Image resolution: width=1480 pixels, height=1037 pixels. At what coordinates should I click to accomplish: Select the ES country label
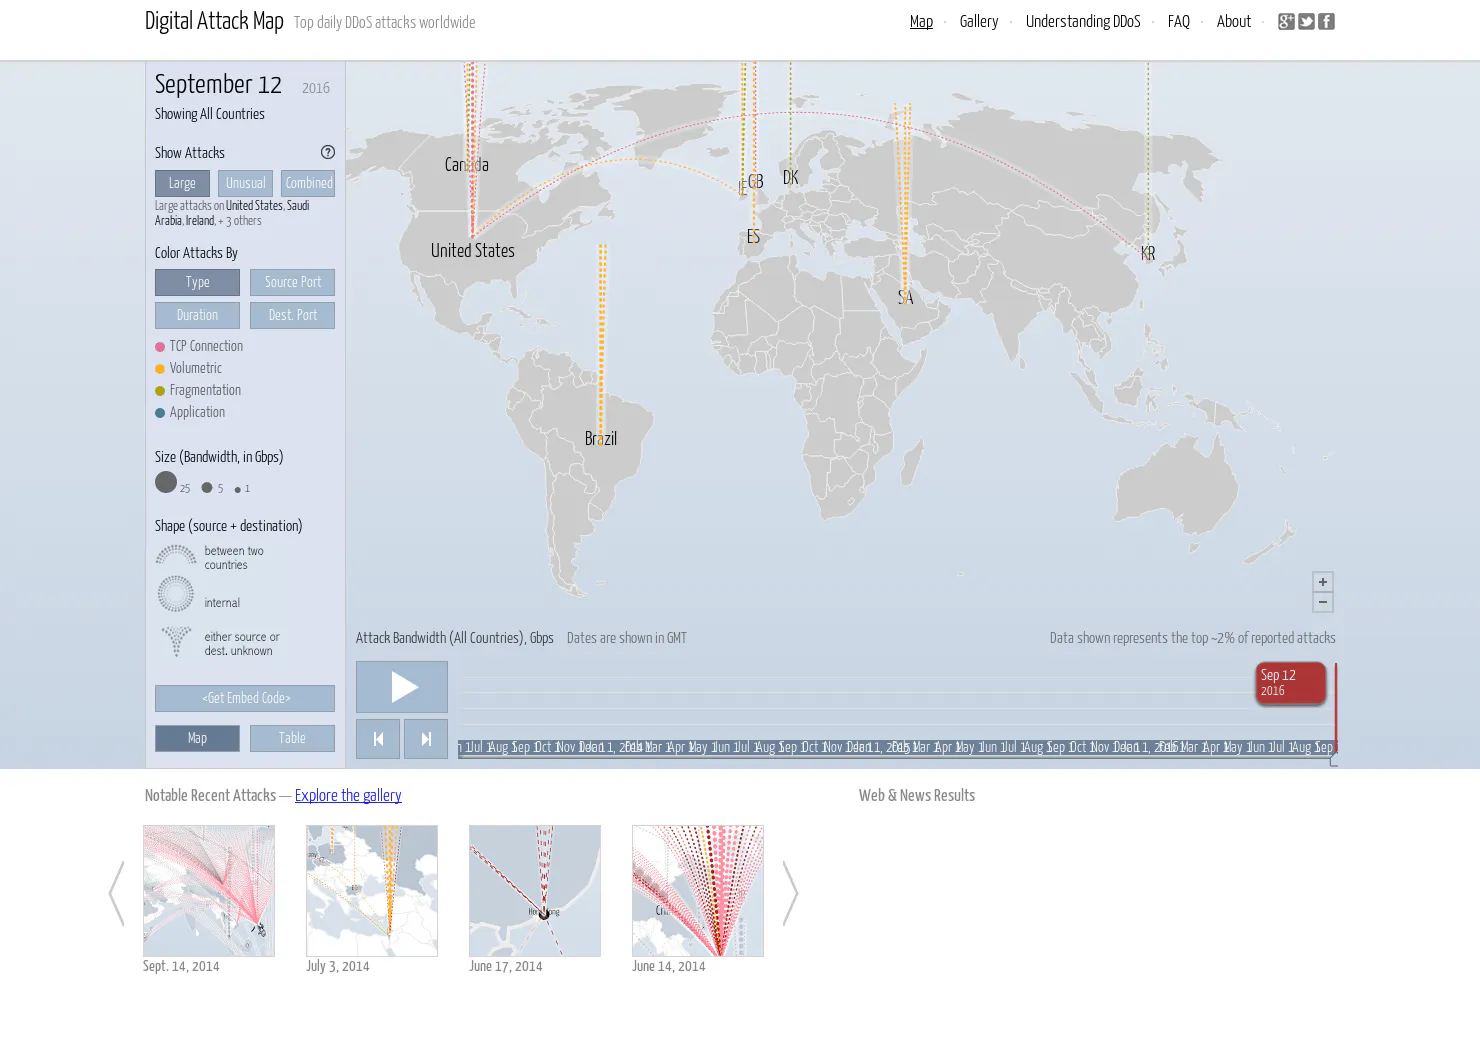click(754, 237)
